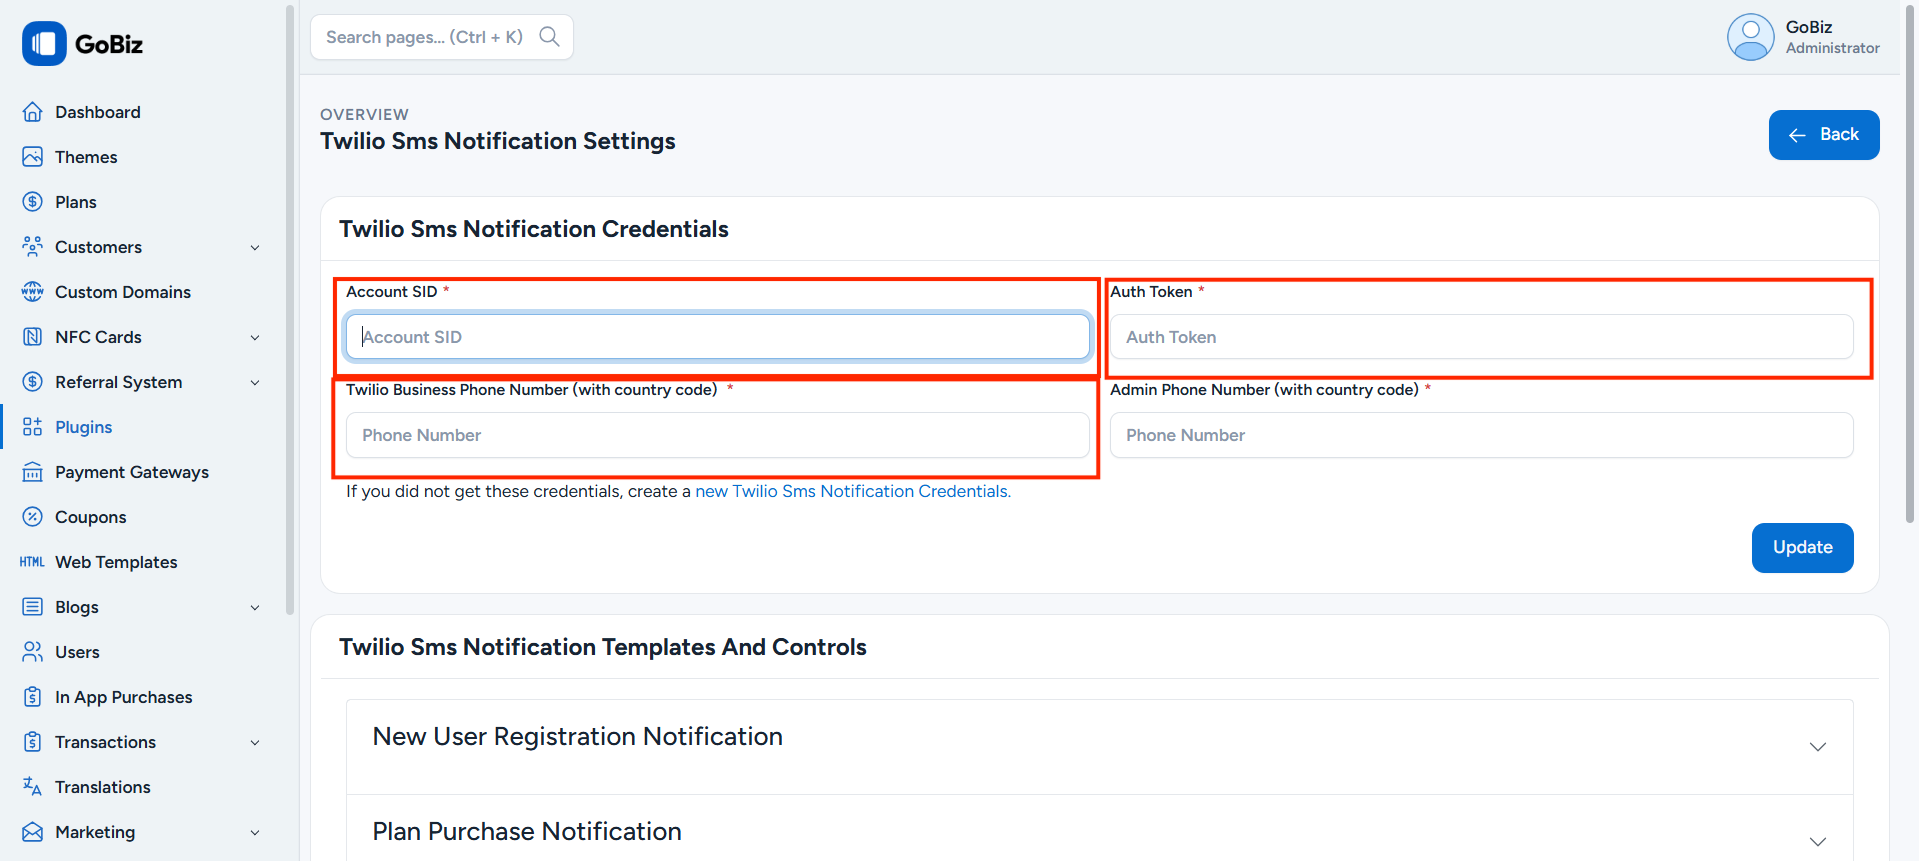The image size is (1919, 861).
Task: Click the Custom Domains globe icon
Action: (32, 292)
